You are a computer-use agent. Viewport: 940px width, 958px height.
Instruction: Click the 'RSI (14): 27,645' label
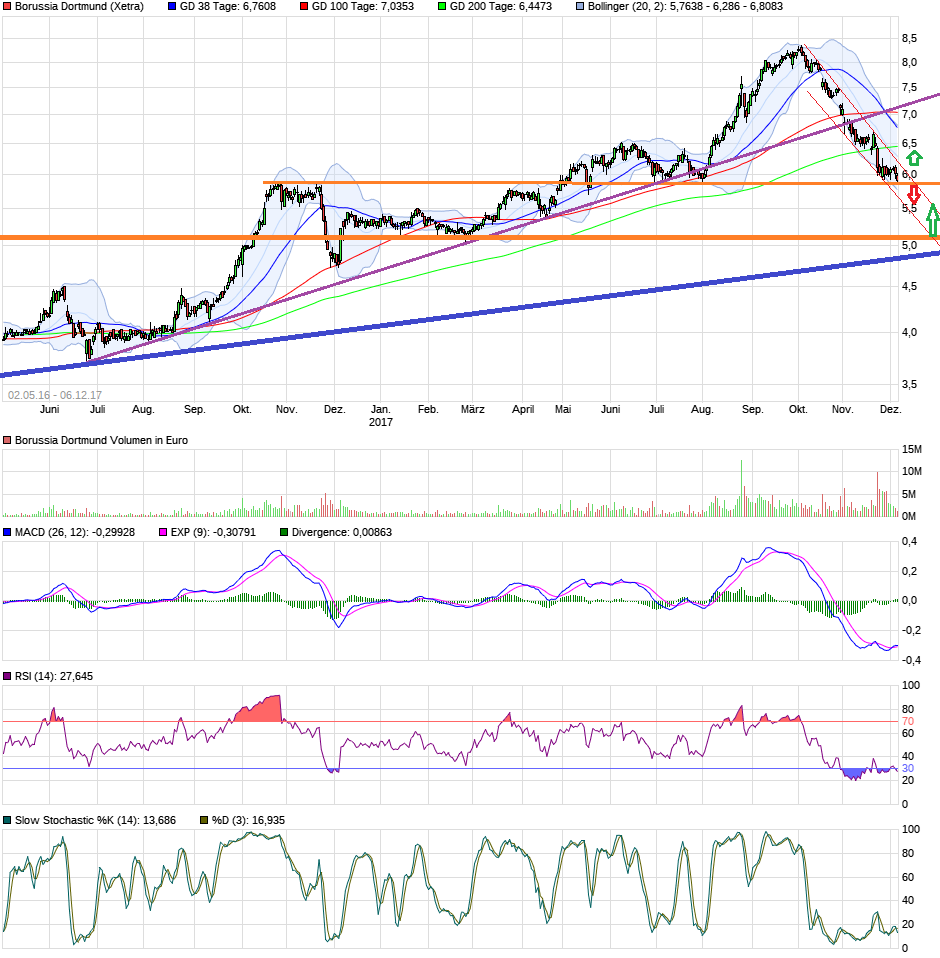pos(54,676)
